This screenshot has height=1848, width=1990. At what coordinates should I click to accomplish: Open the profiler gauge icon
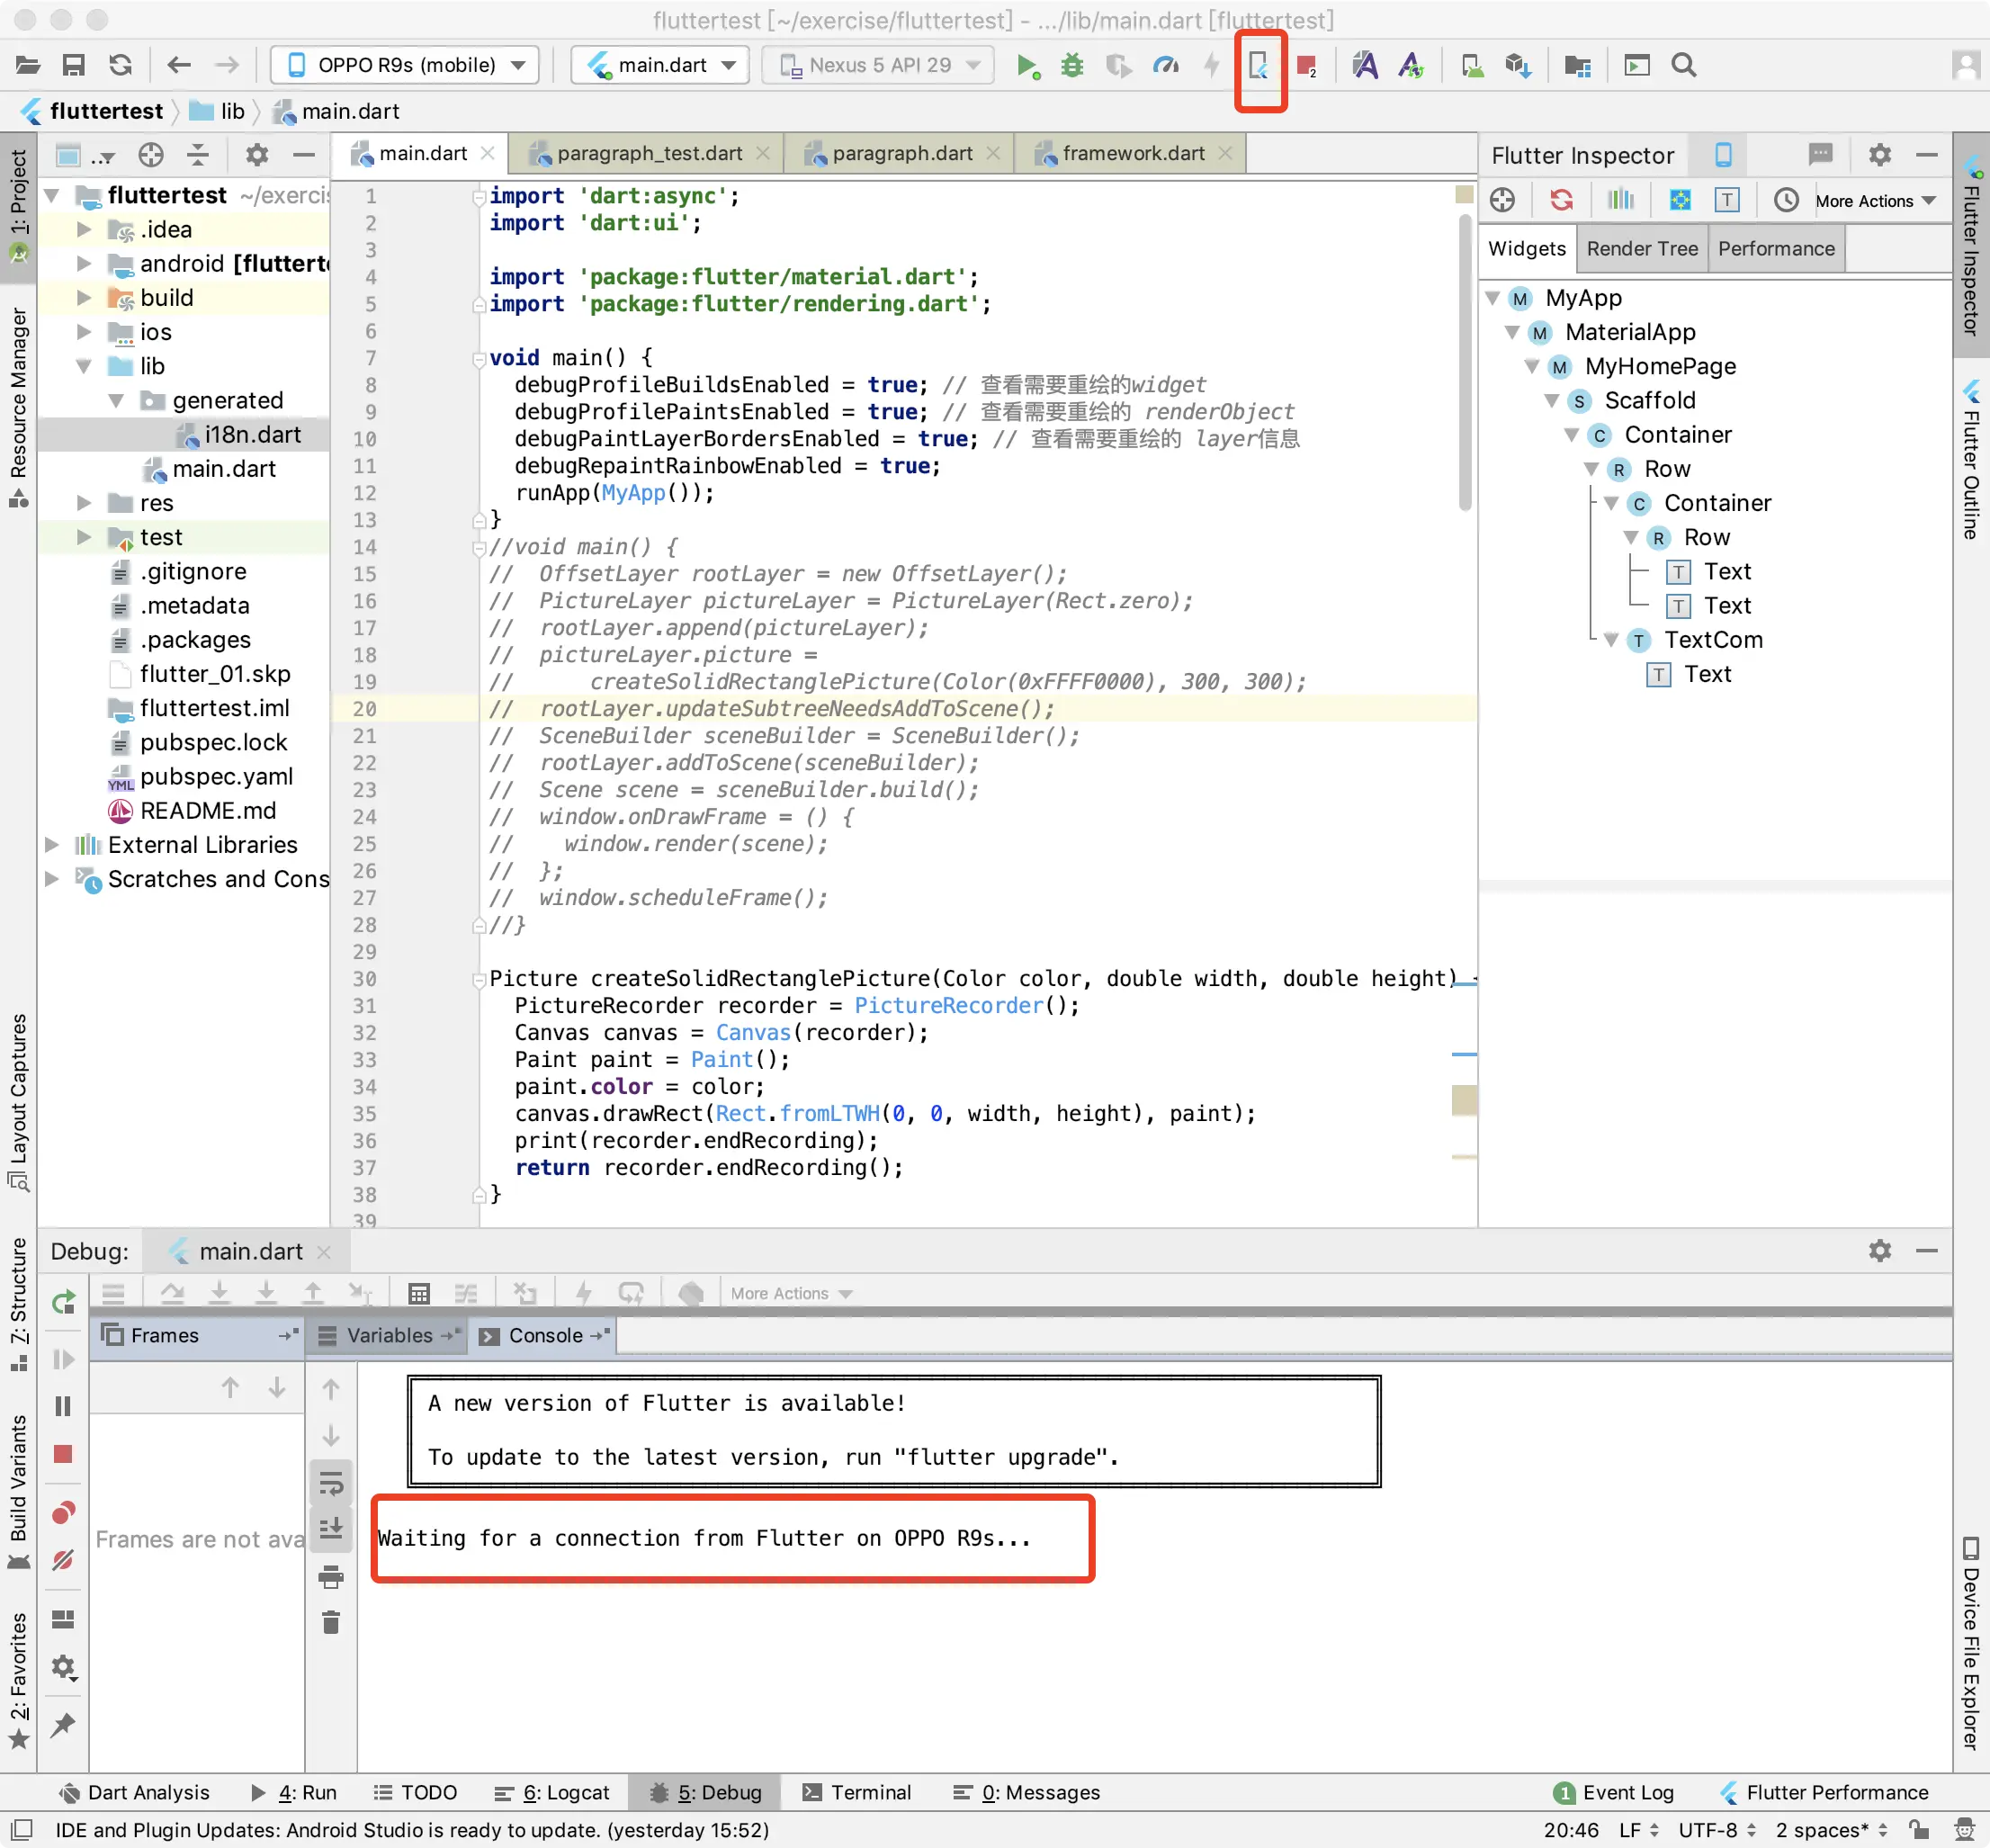pos(1166,66)
